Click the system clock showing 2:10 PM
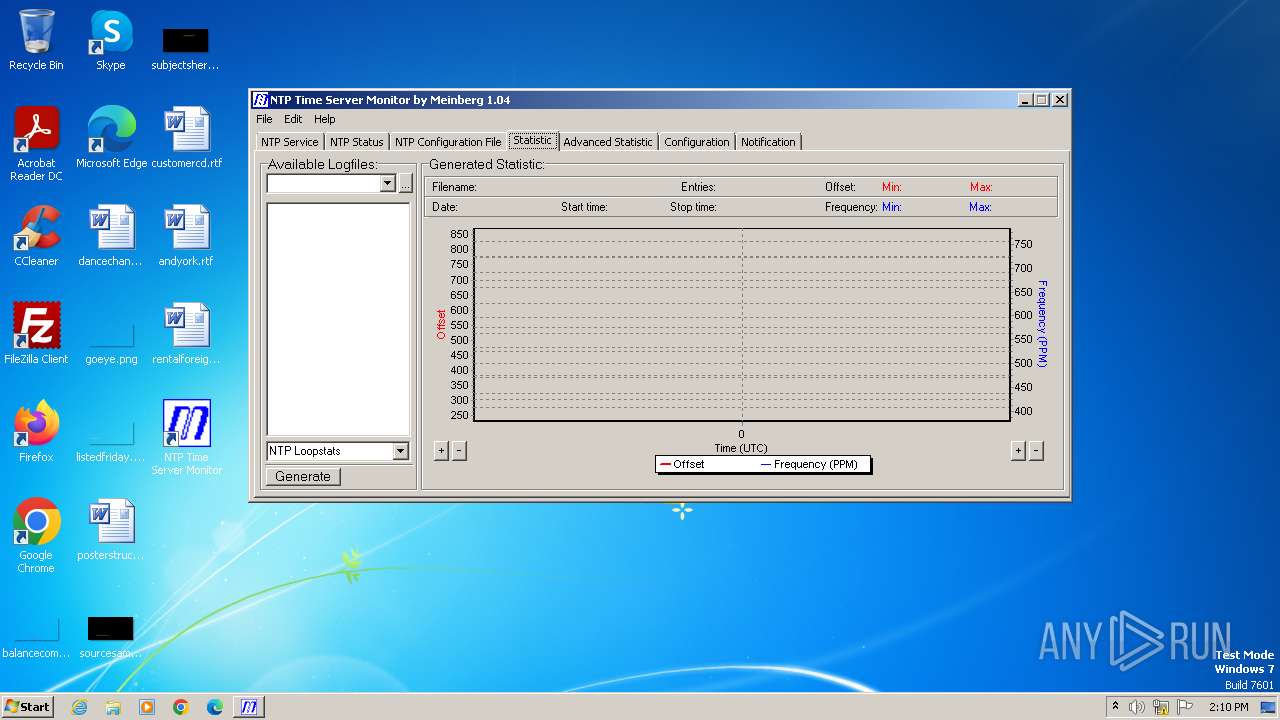This screenshot has height=720, width=1280. point(1229,707)
